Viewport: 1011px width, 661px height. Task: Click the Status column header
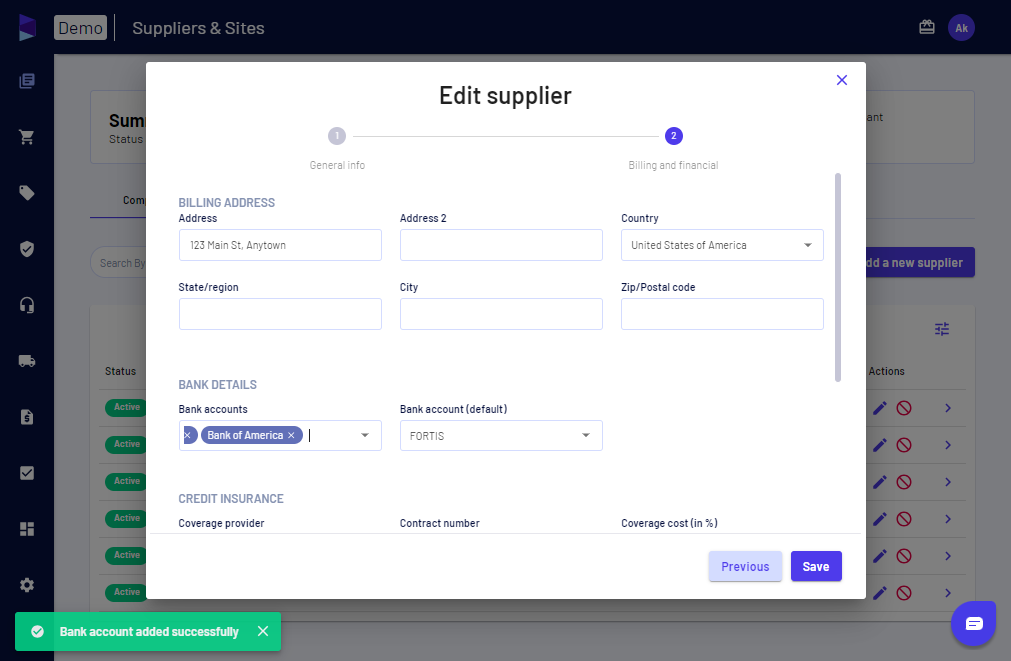[121, 371]
